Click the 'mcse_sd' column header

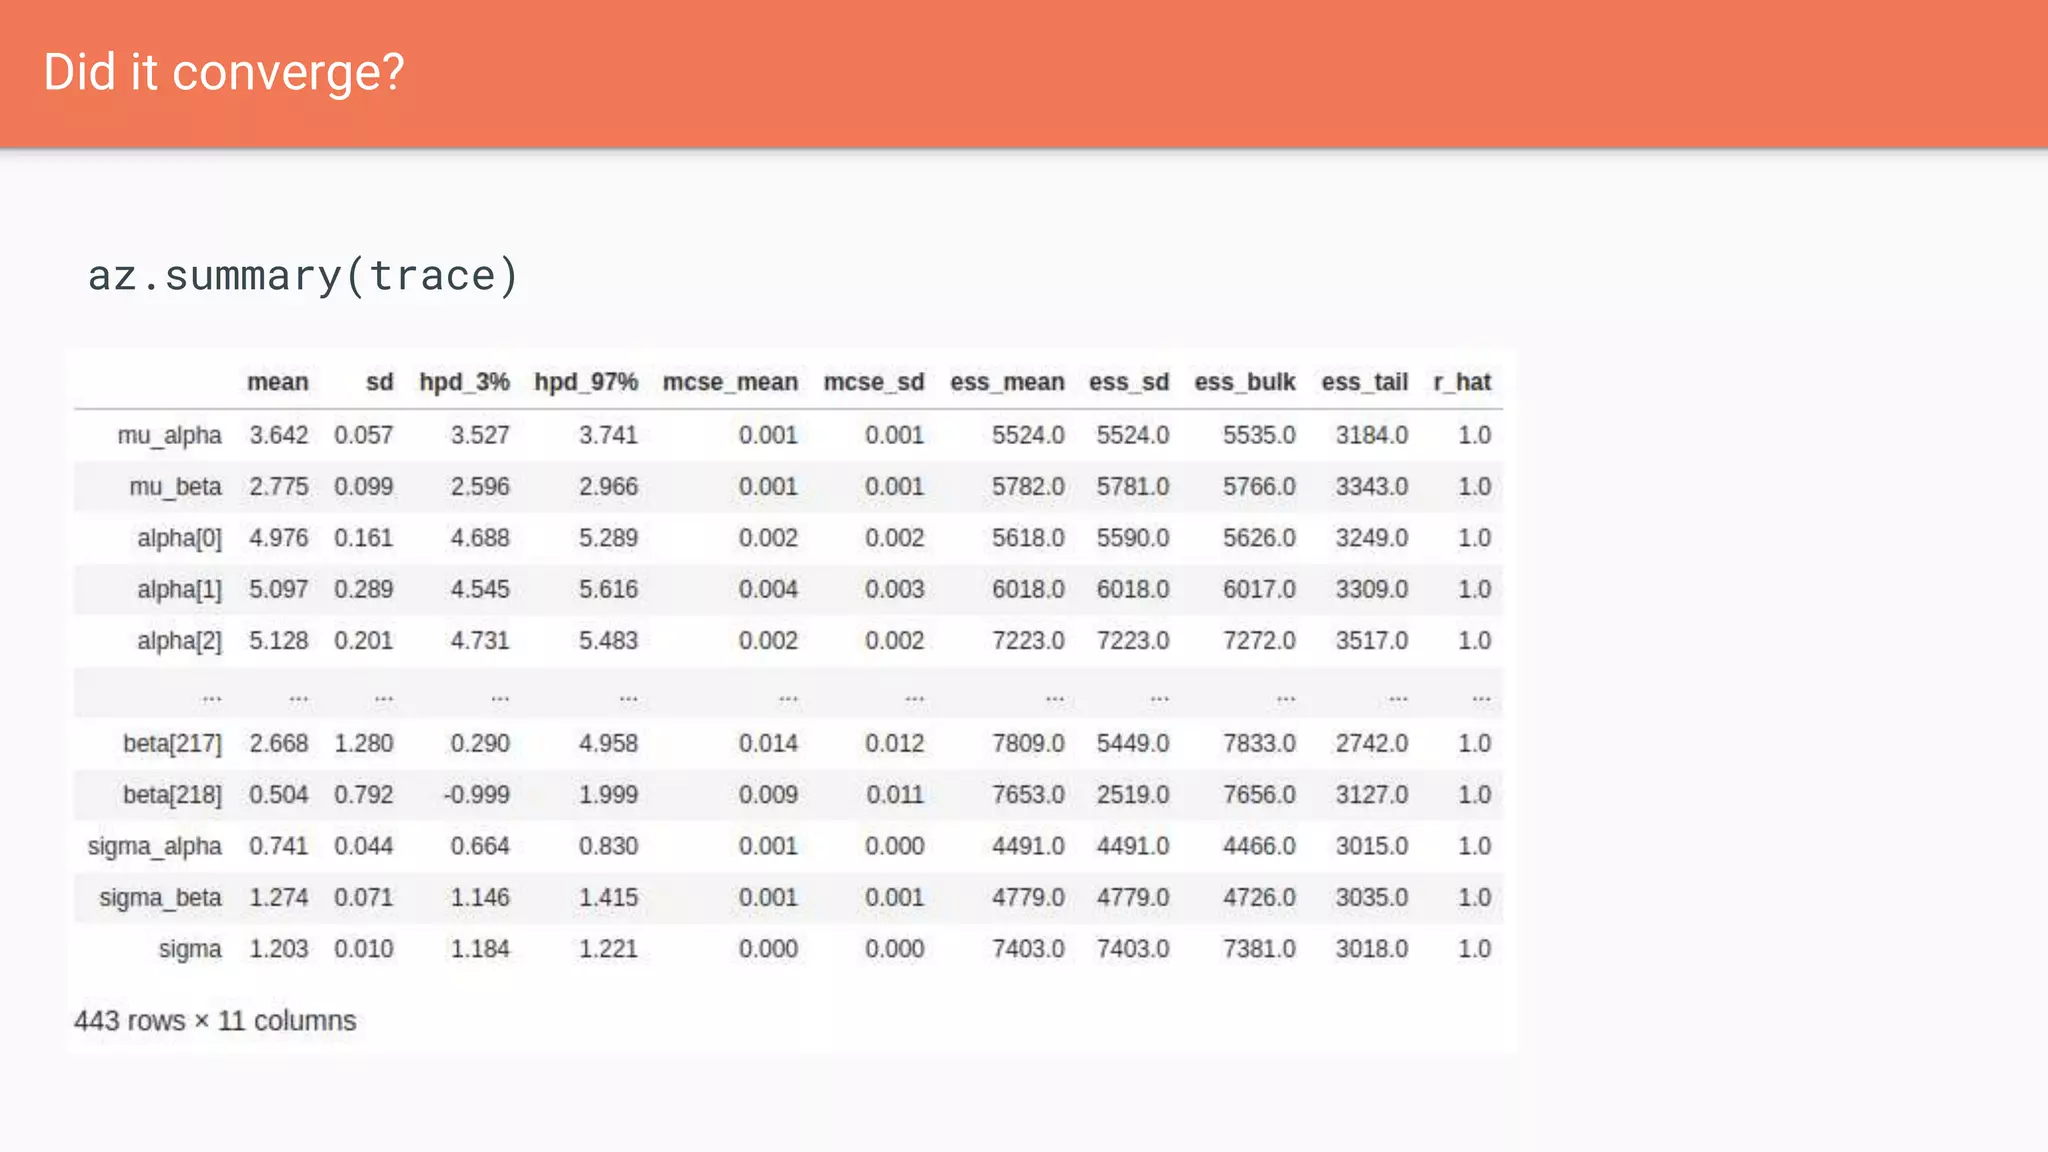click(873, 382)
